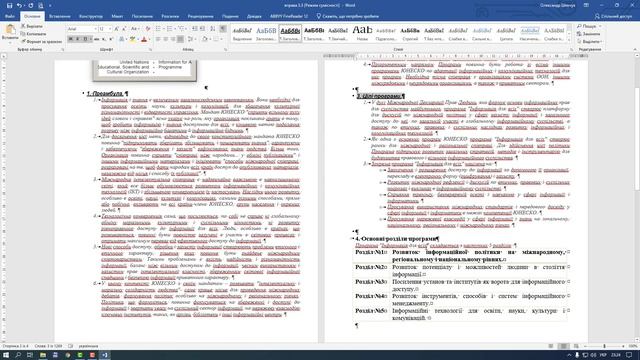Decrease font size with shrink font icon
This screenshot has width=640, height=360.
[x=124, y=29]
